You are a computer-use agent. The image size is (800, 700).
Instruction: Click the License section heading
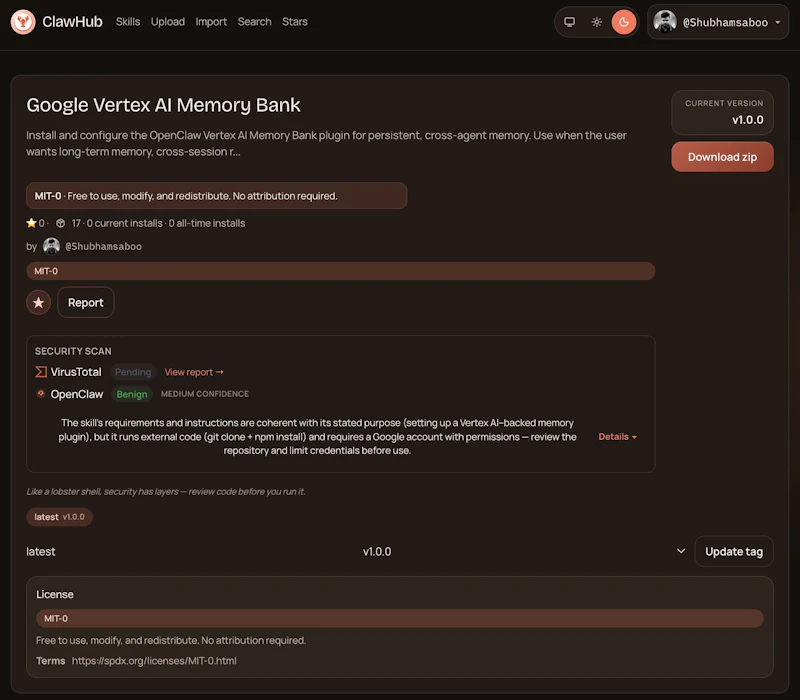[x=55, y=594]
